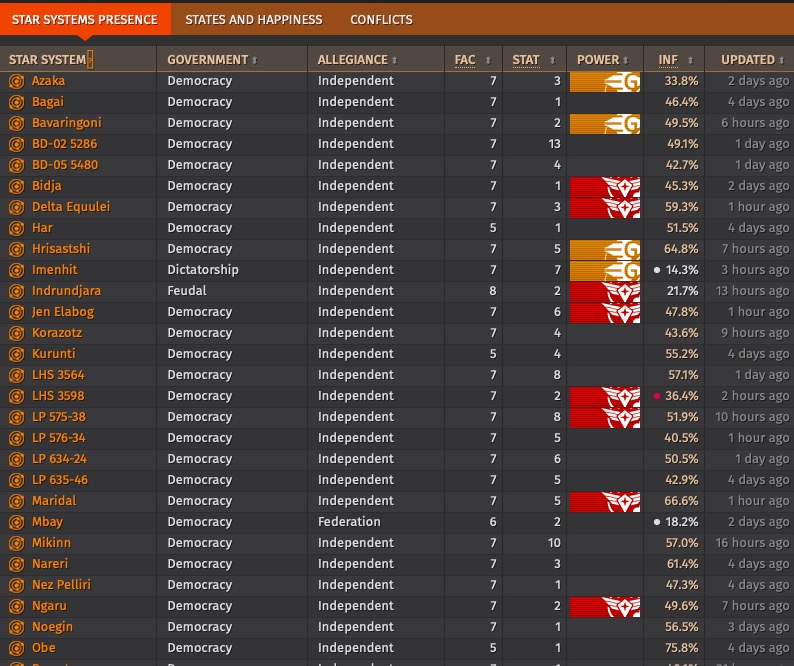794x666 pixels.
Task: Switch to States and Happiness tab
Action: click(x=254, y=19)
